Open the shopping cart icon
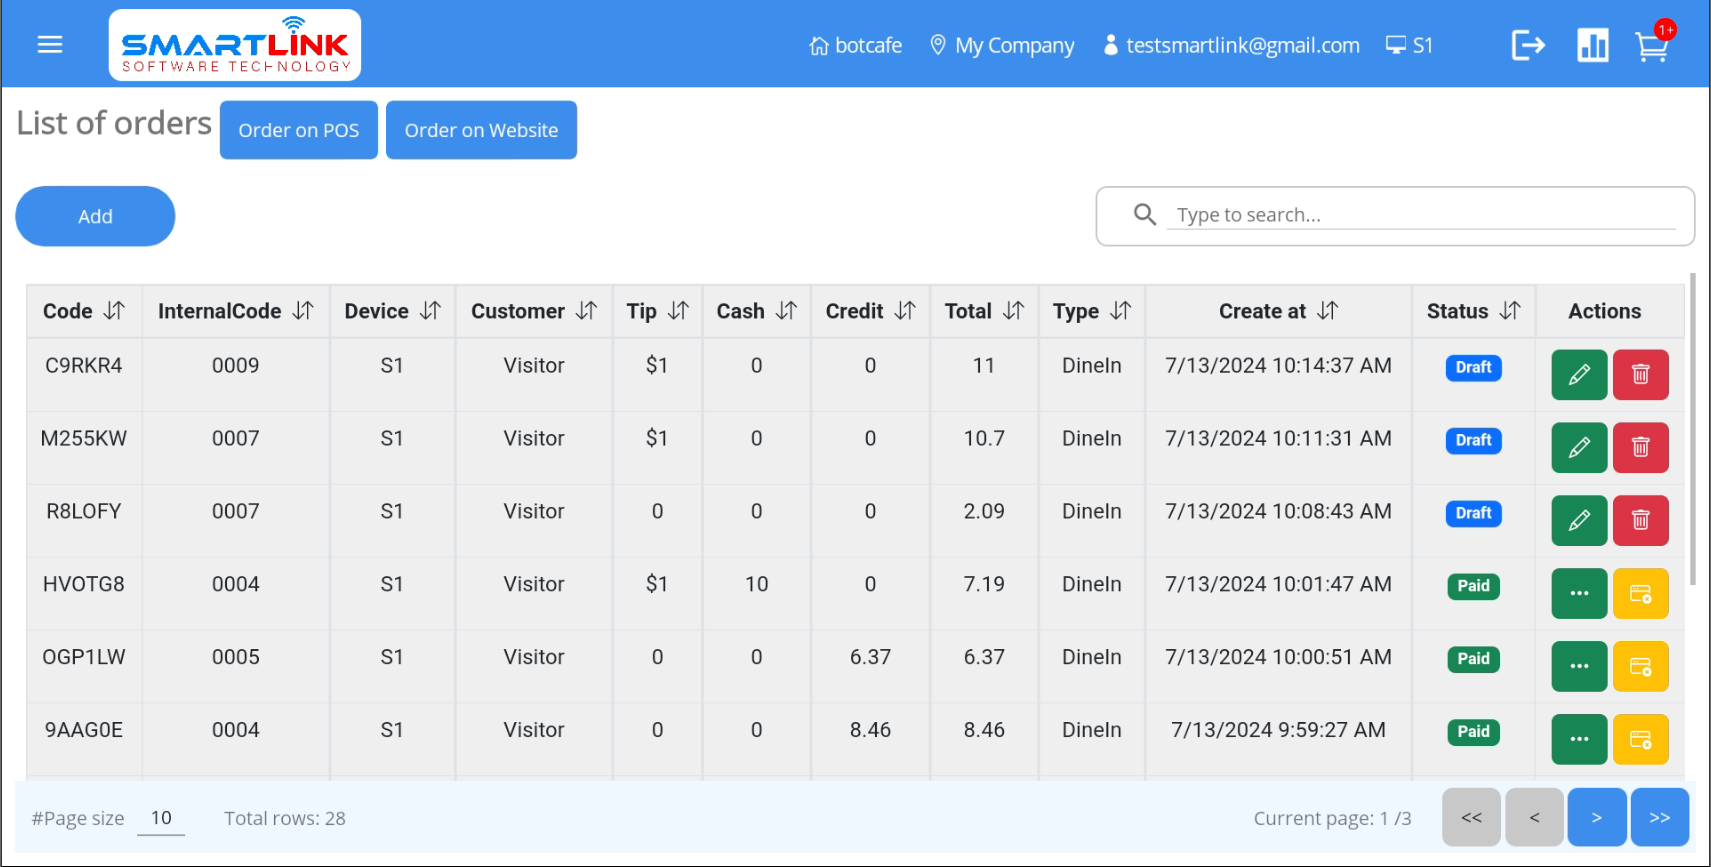1711x867 pixels. click(1651, 46)
